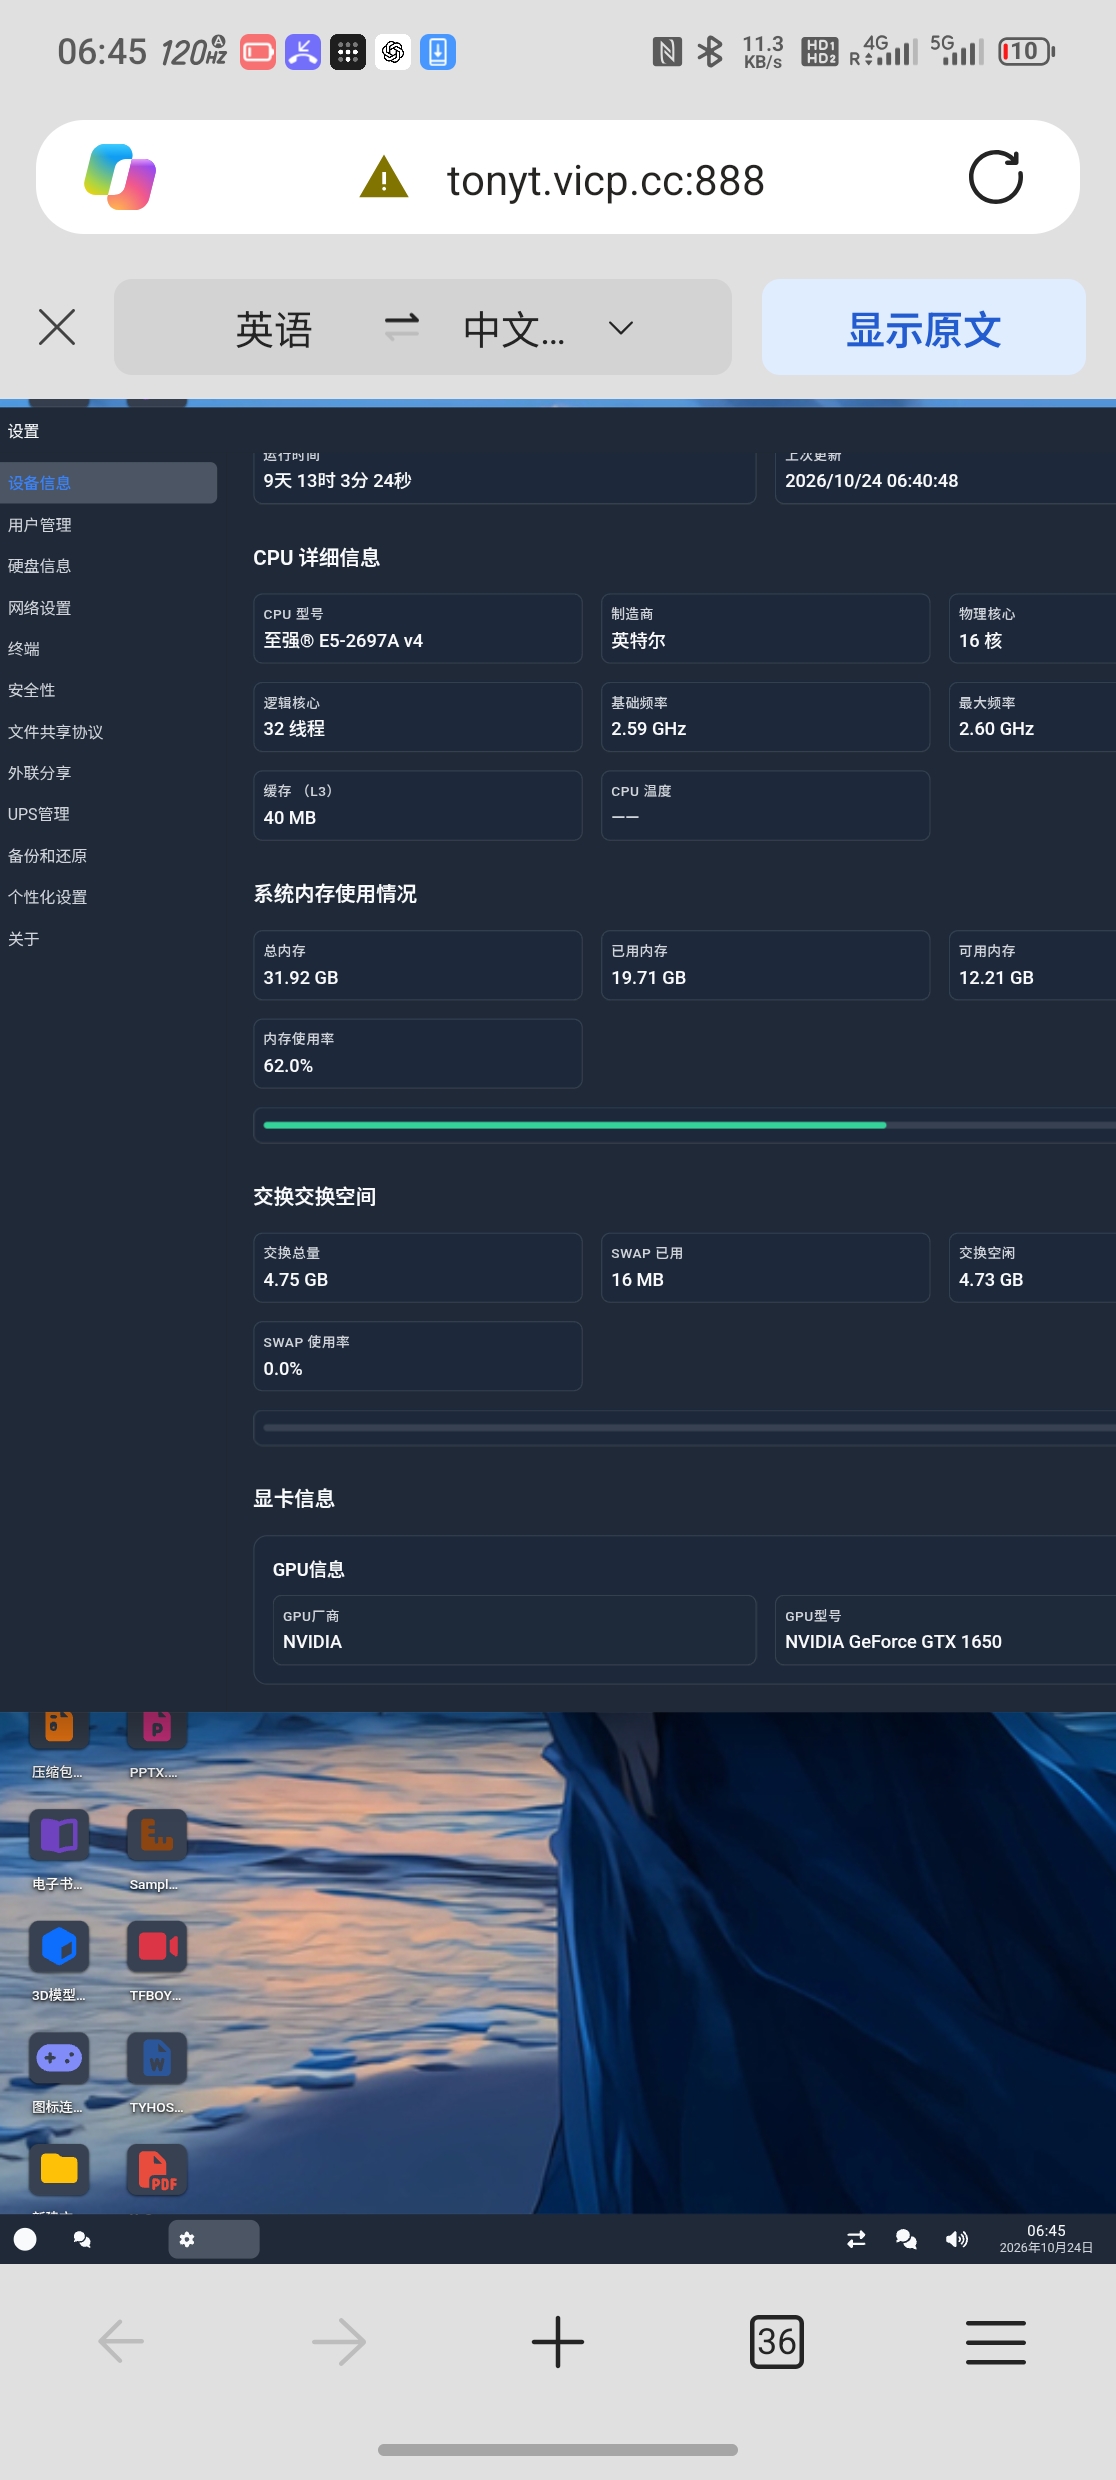Image resolution: width=1116 pixels, height=2480 pixels.
Task: Switch to 终端 in the sidebar
Action: coord(108,649)
